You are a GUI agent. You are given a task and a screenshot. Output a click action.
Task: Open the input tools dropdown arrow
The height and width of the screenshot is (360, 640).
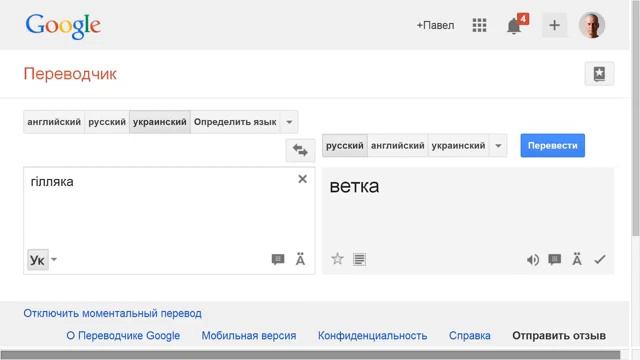(54, 260)
